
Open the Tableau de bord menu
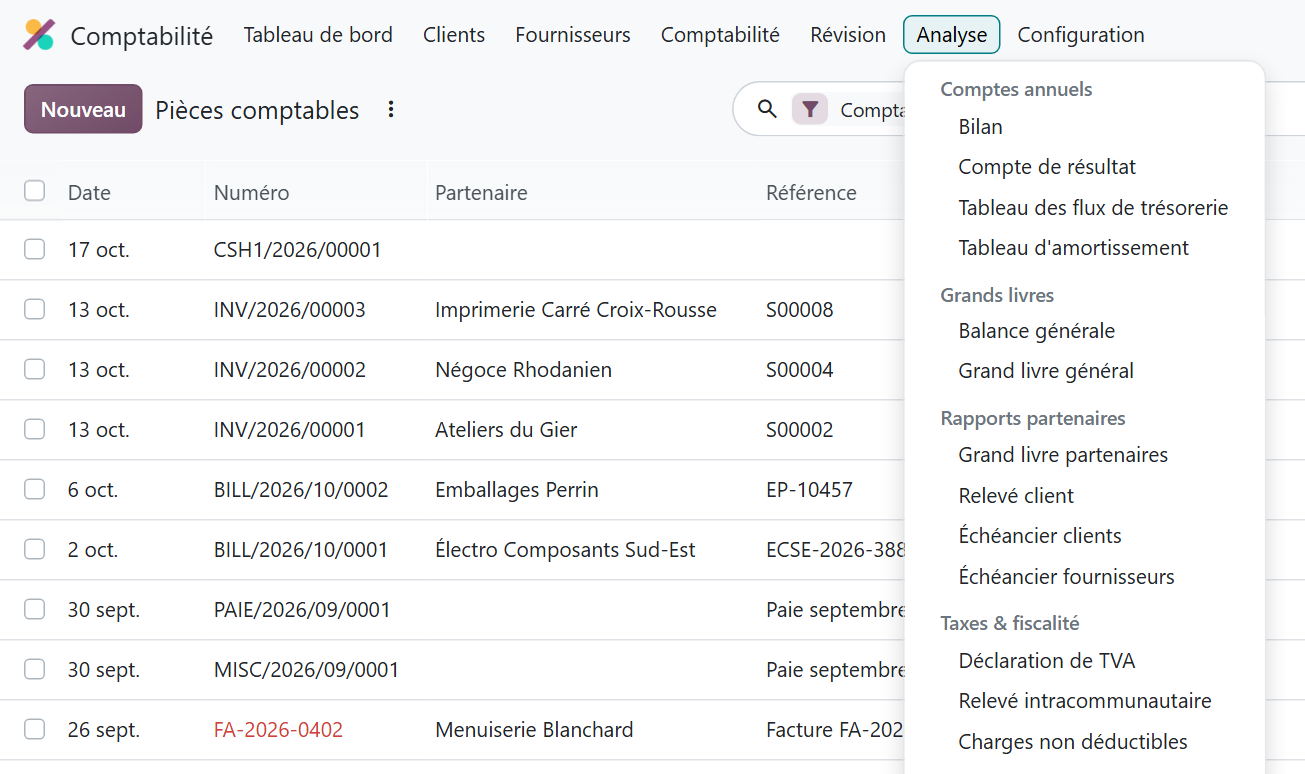318,35
